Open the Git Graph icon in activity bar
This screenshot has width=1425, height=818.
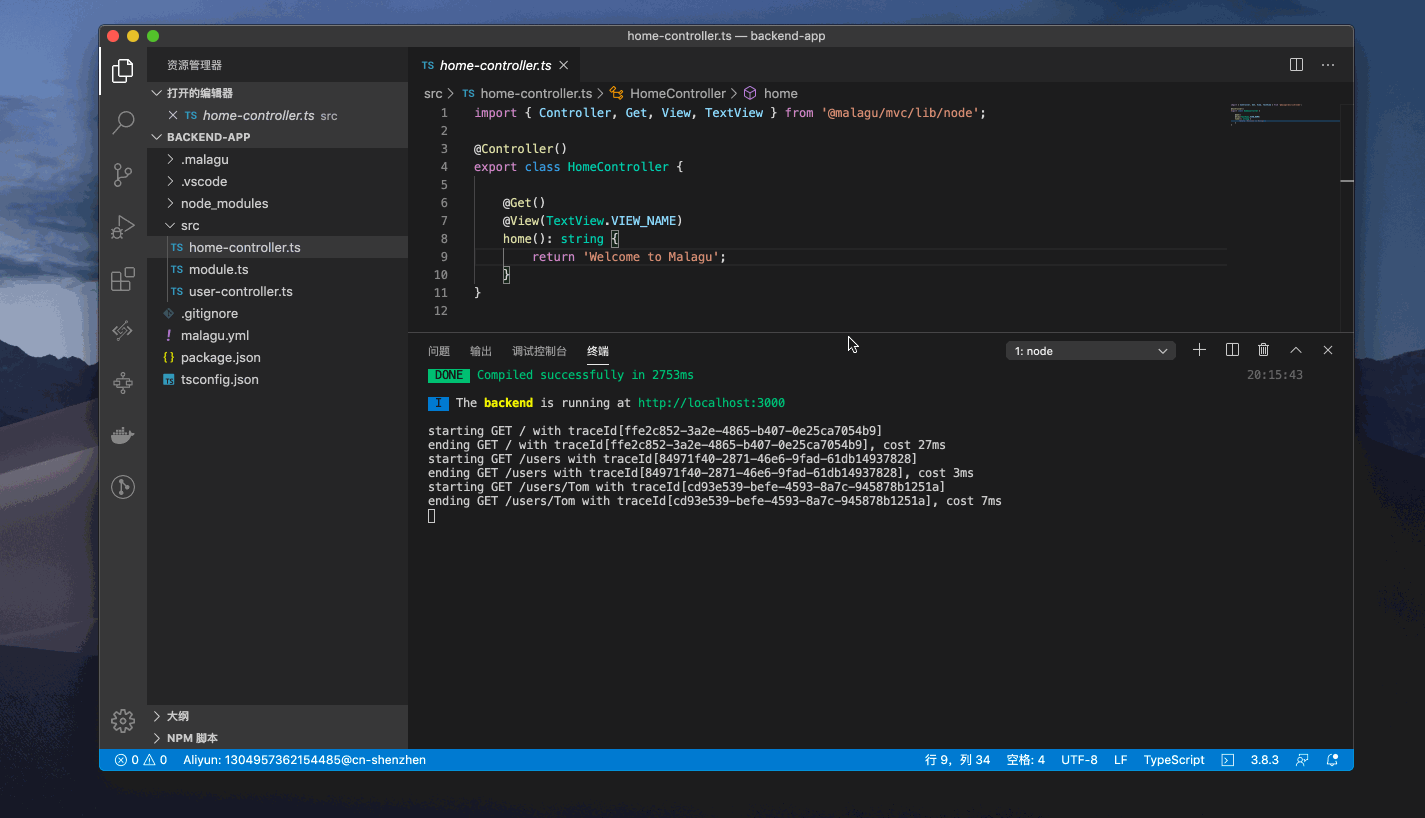tap(123, 487)
